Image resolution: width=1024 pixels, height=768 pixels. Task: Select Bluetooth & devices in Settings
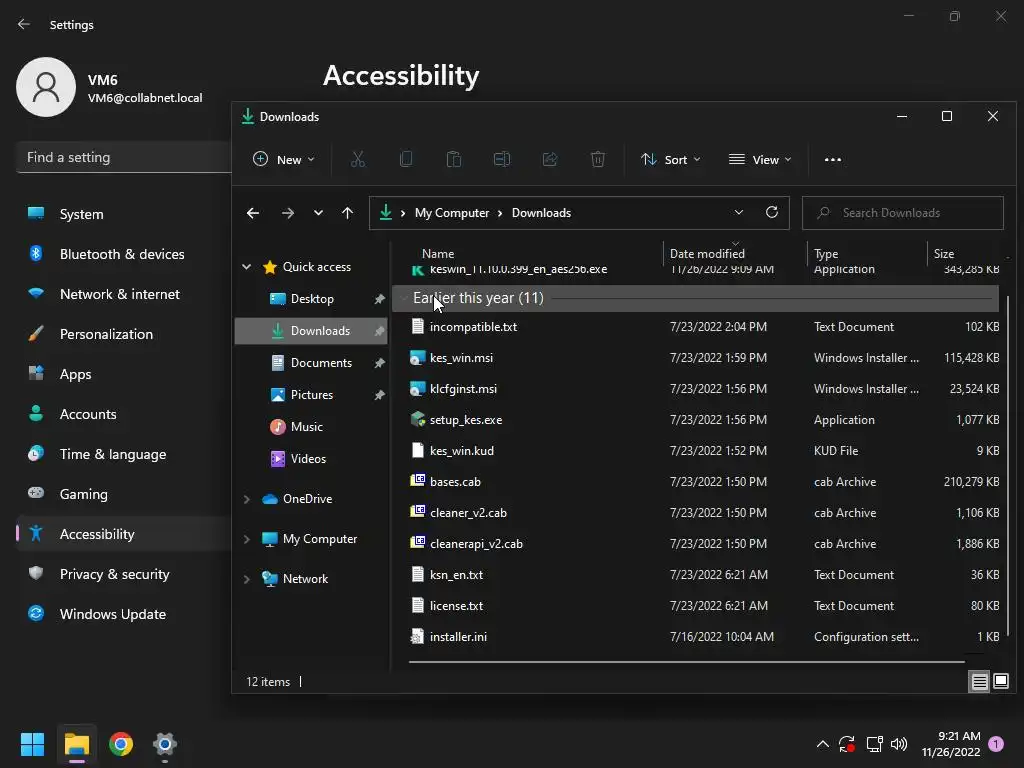123,254
